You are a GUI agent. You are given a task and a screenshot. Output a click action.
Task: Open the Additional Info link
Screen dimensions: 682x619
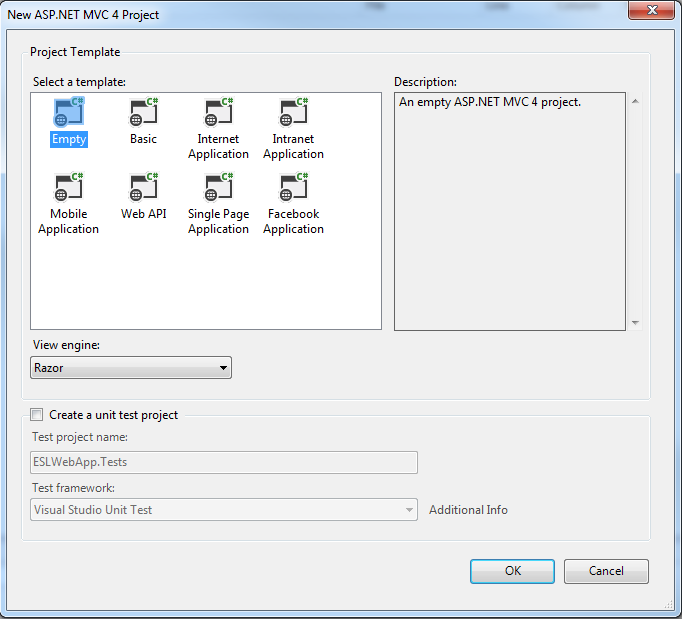click(468, 510)
